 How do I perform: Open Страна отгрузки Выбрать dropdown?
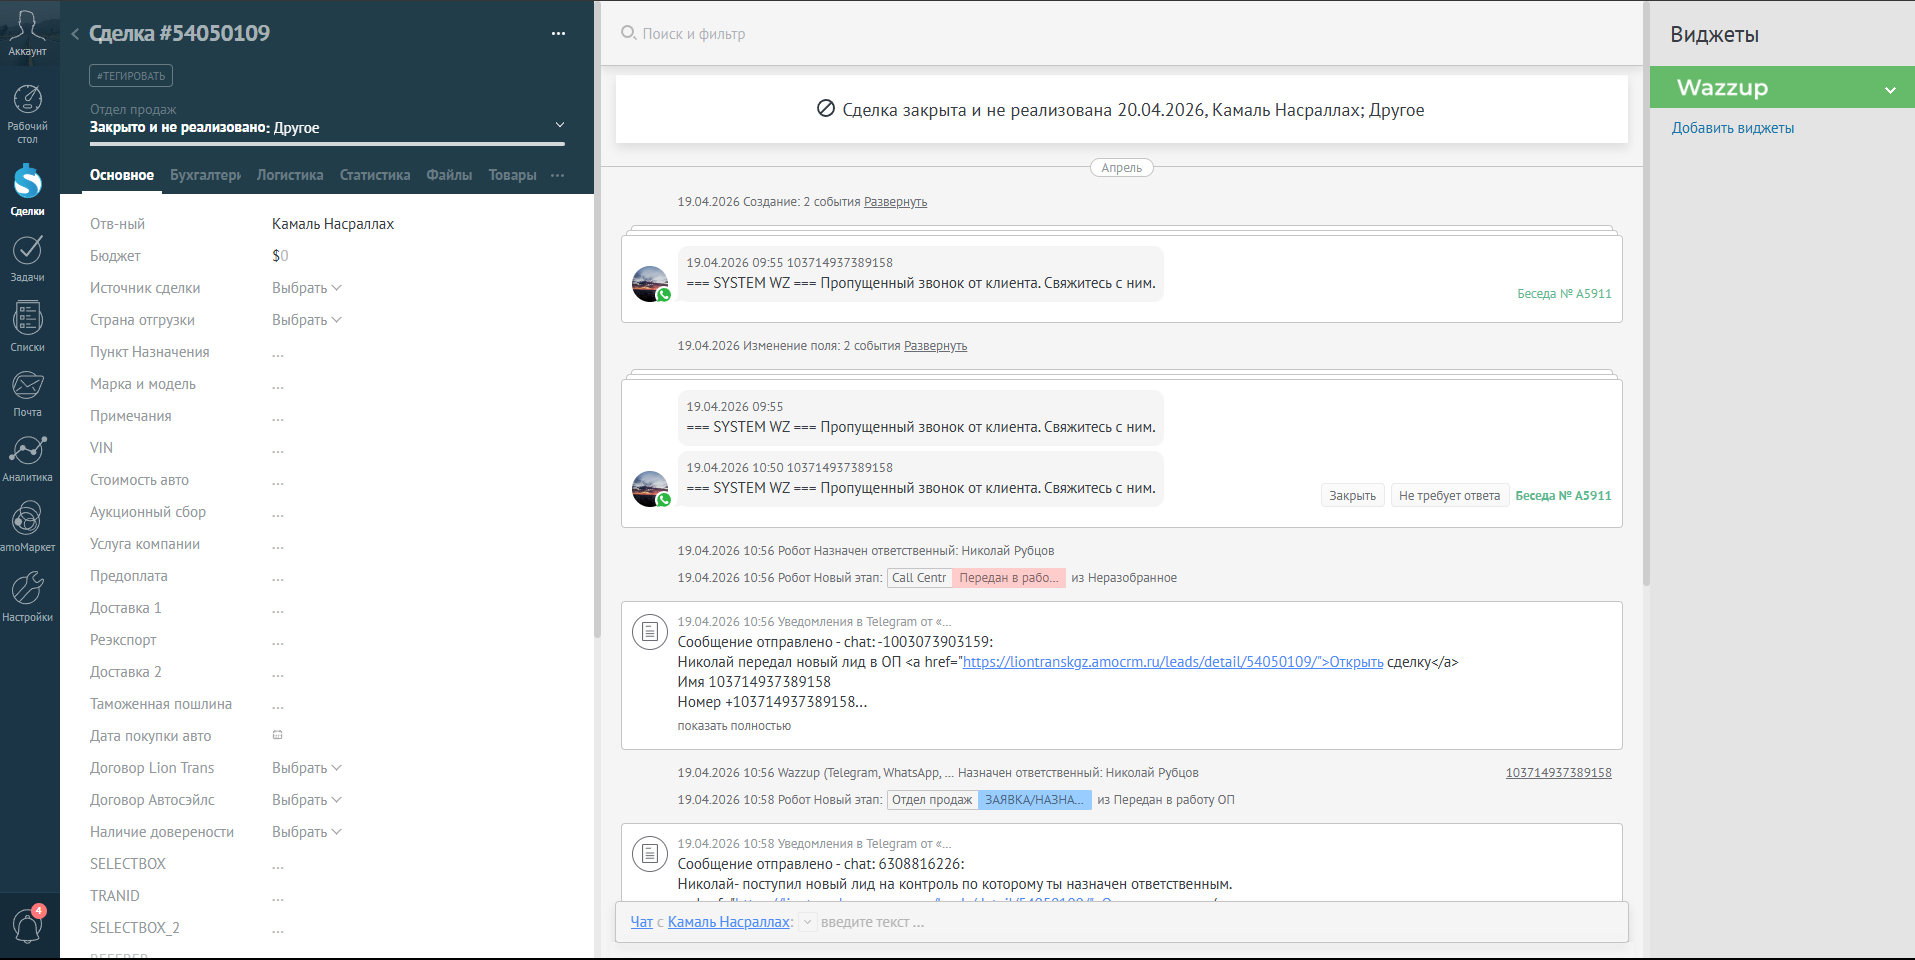[306, 320]
